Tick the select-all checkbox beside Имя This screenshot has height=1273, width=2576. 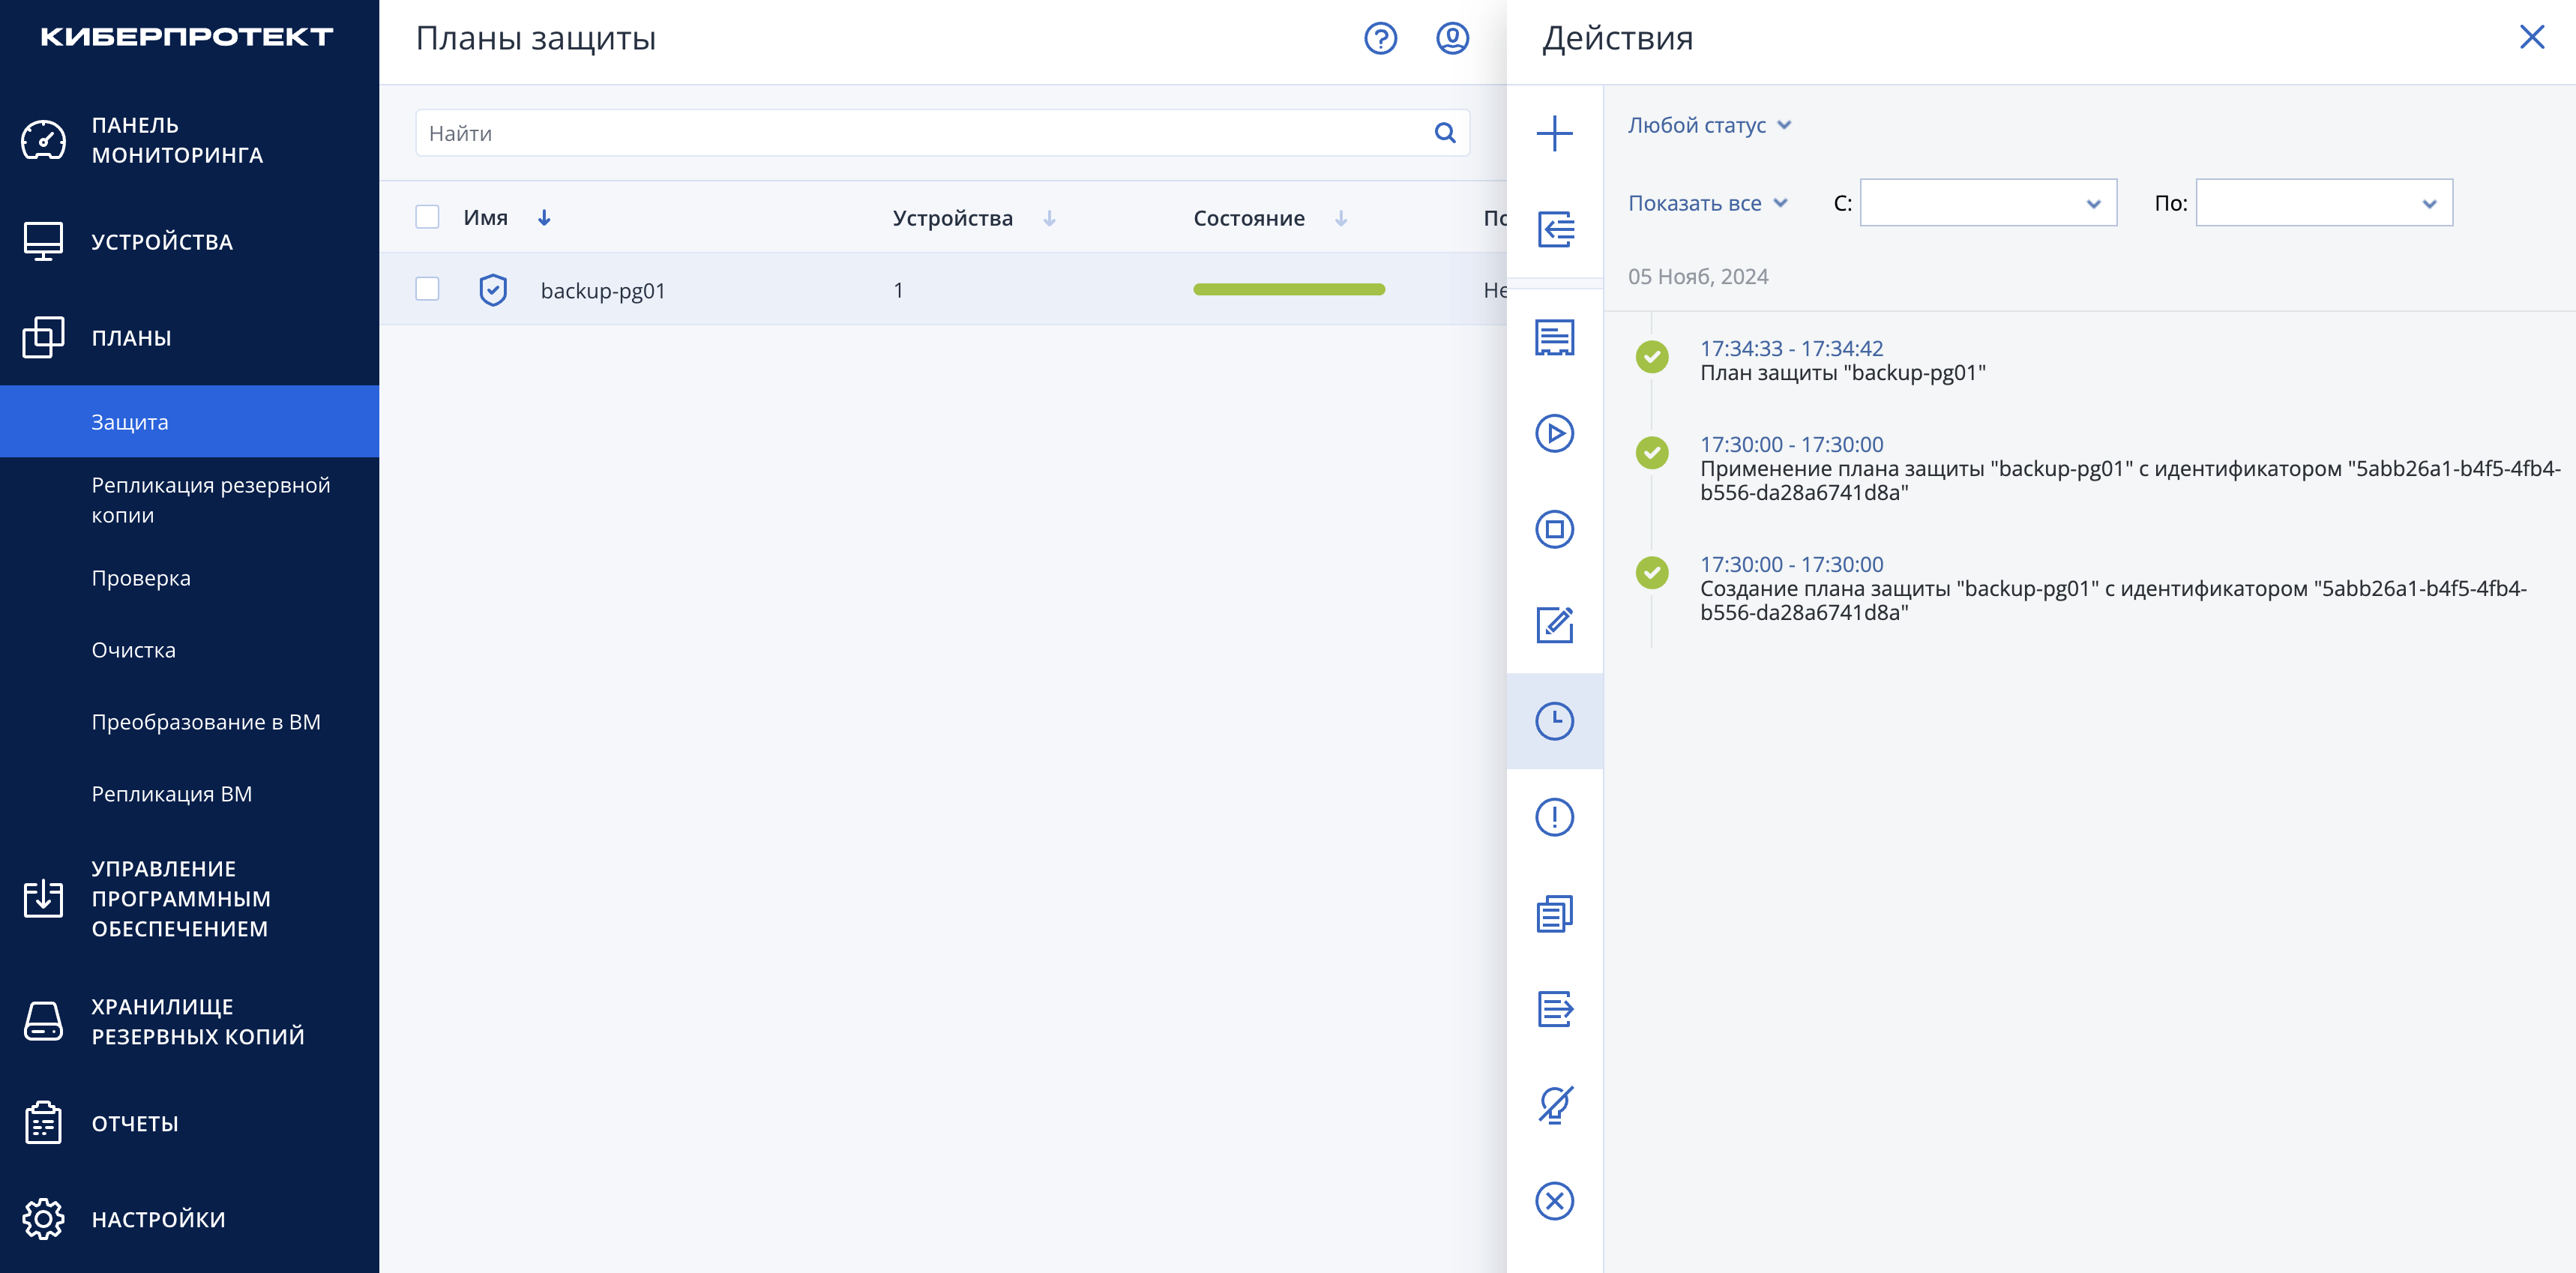[x=427, y=217]
